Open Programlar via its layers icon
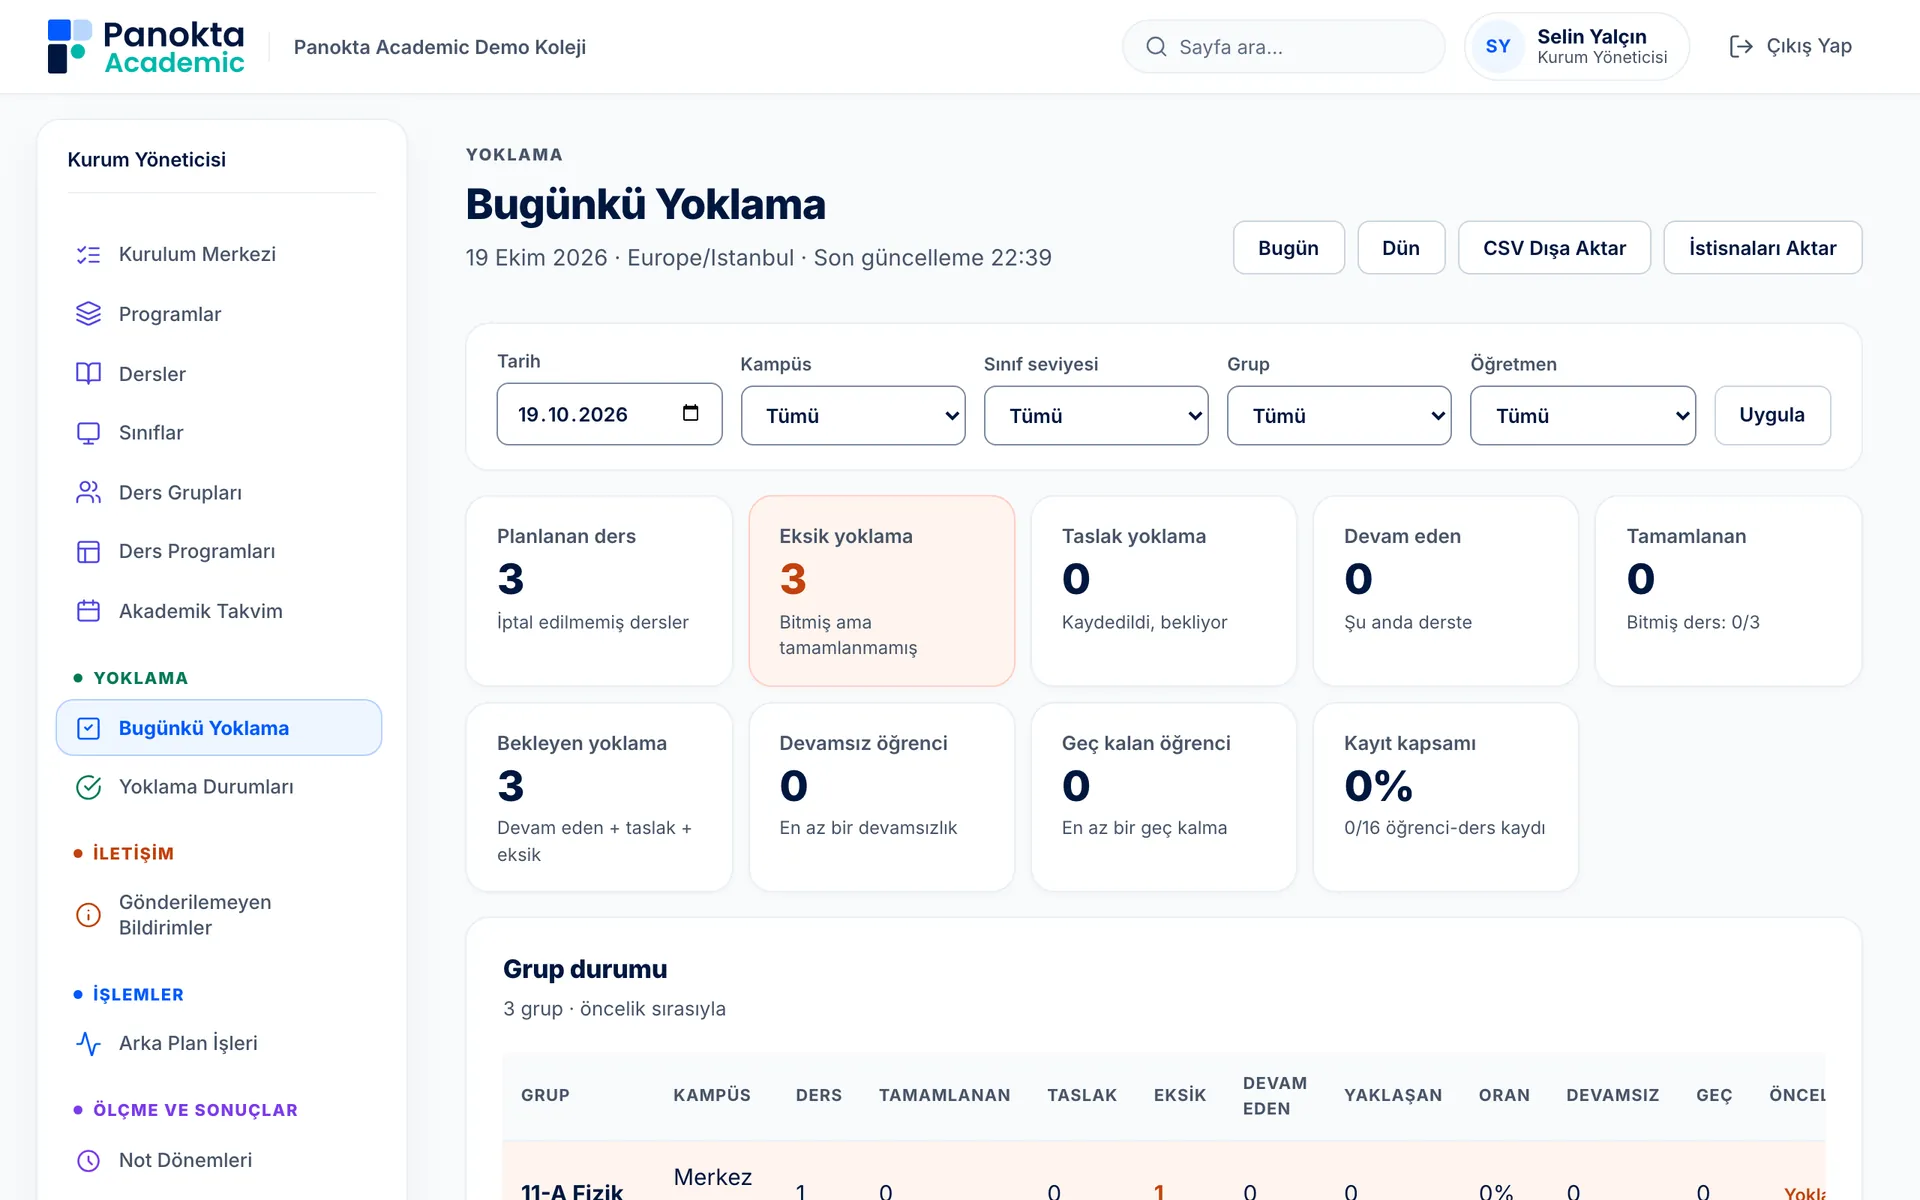Screen dimensions: 1920x1200 (88, 314)
